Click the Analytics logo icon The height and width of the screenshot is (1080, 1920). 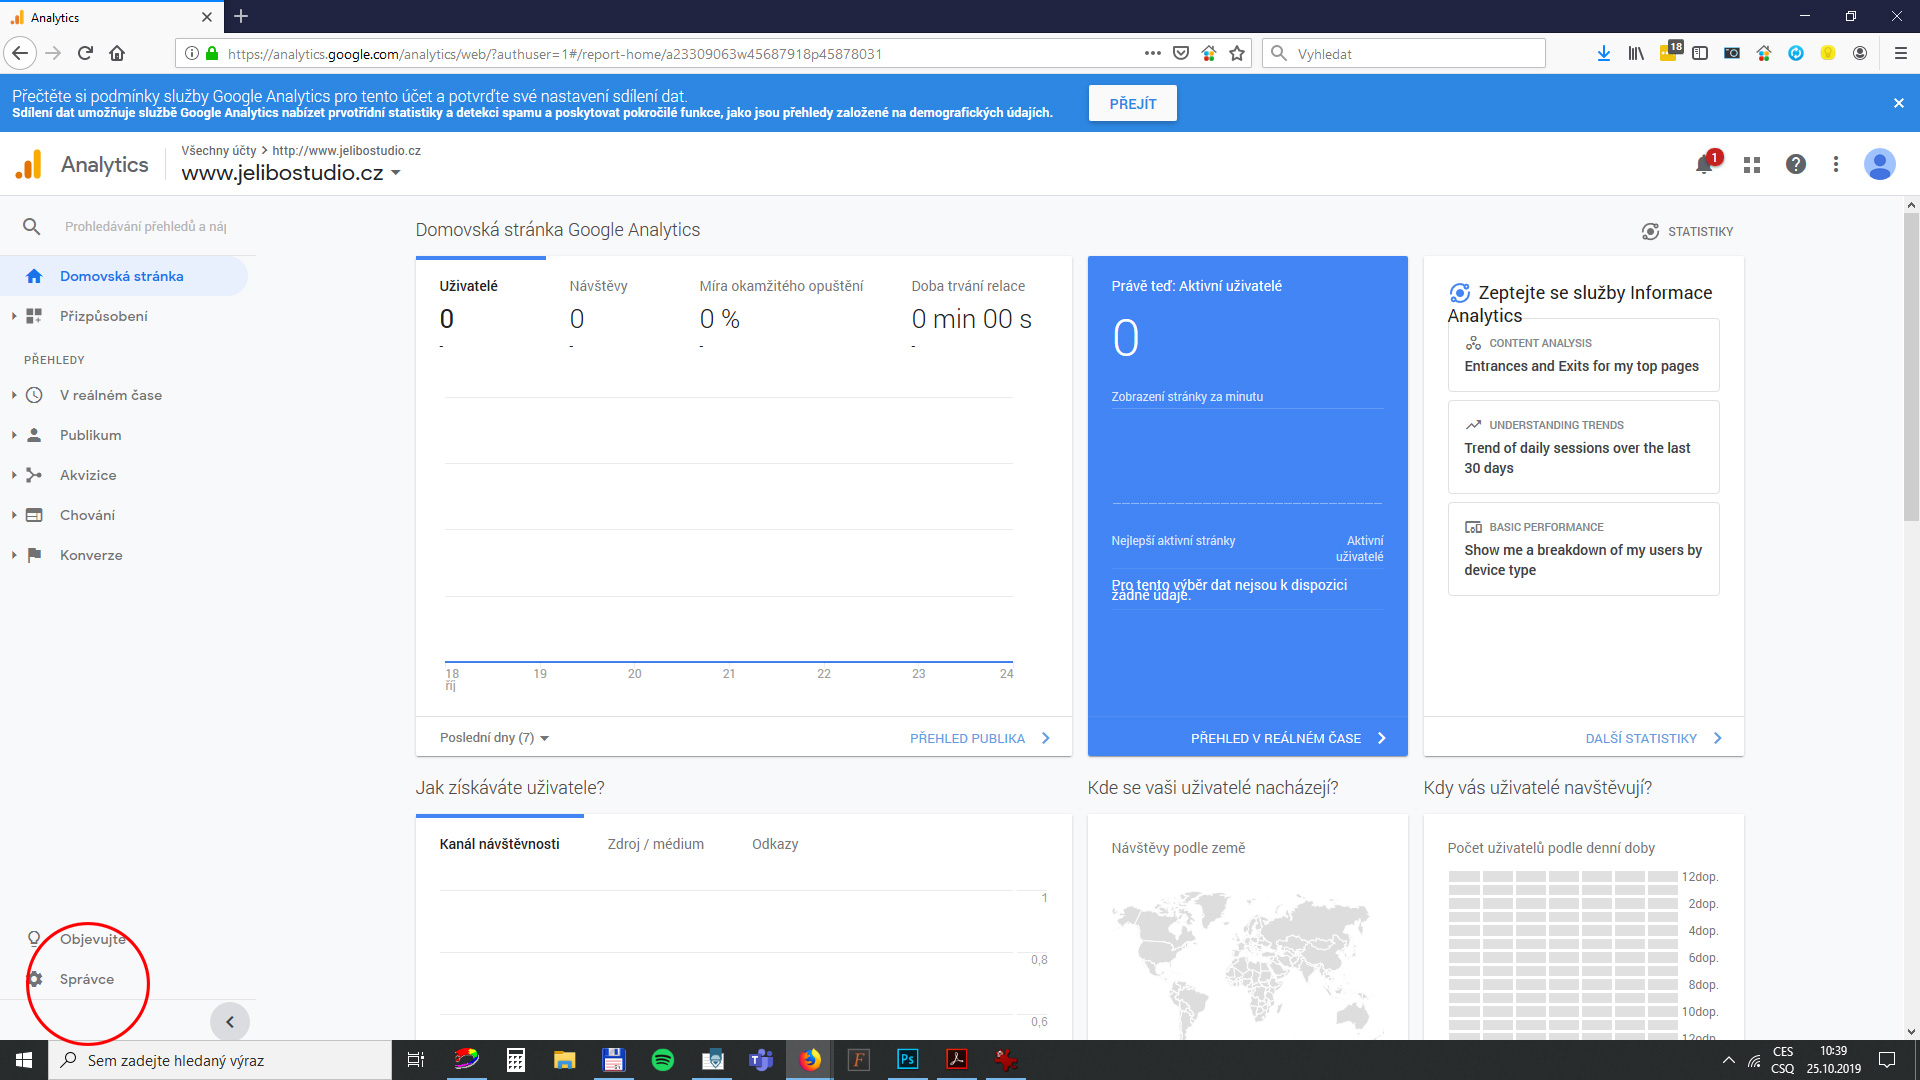point(29,164)
